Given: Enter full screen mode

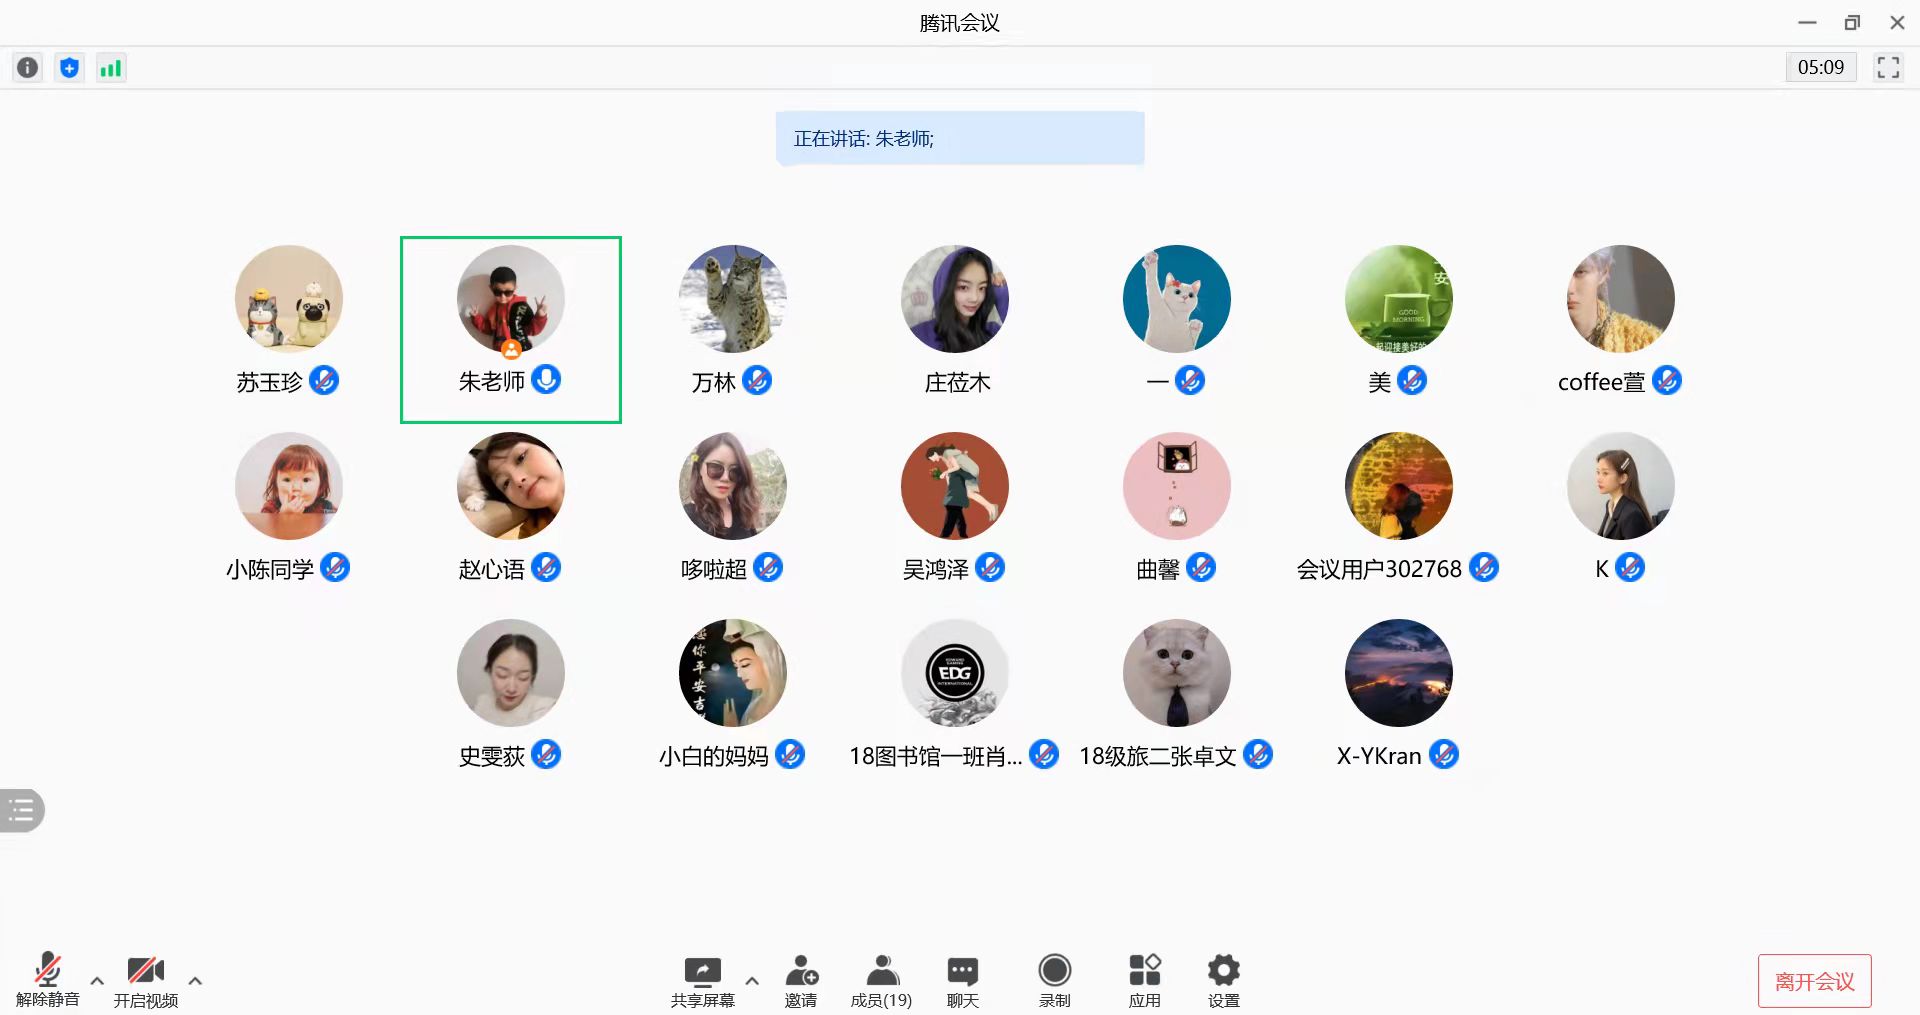Looking at the screenshot, I should (x=1887, y=68).
